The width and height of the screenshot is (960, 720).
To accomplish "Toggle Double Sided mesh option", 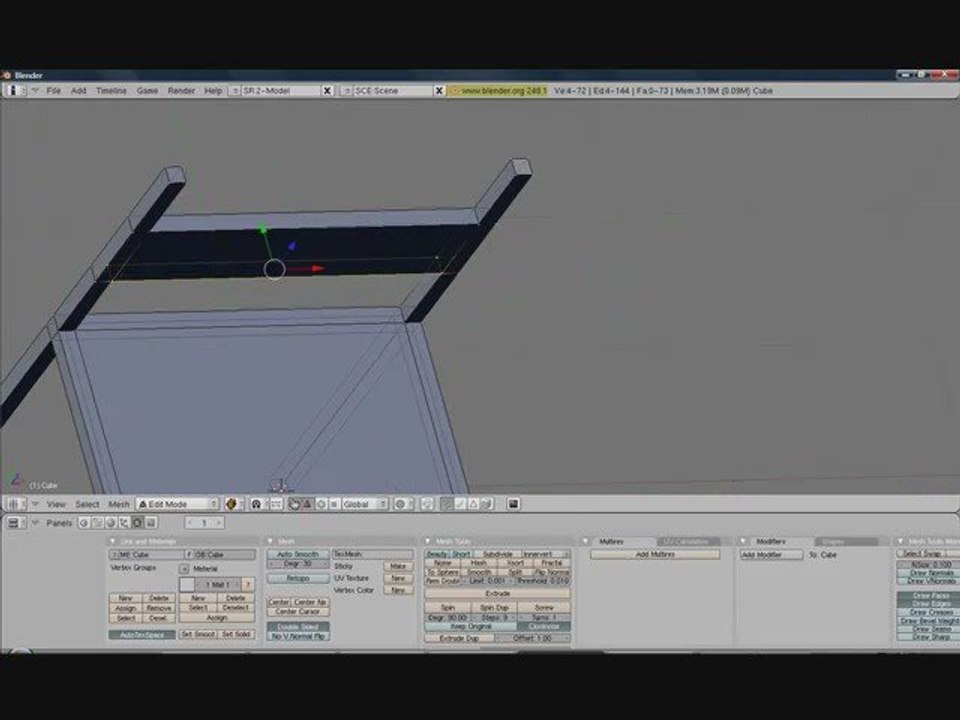I will tap(298, 627).
